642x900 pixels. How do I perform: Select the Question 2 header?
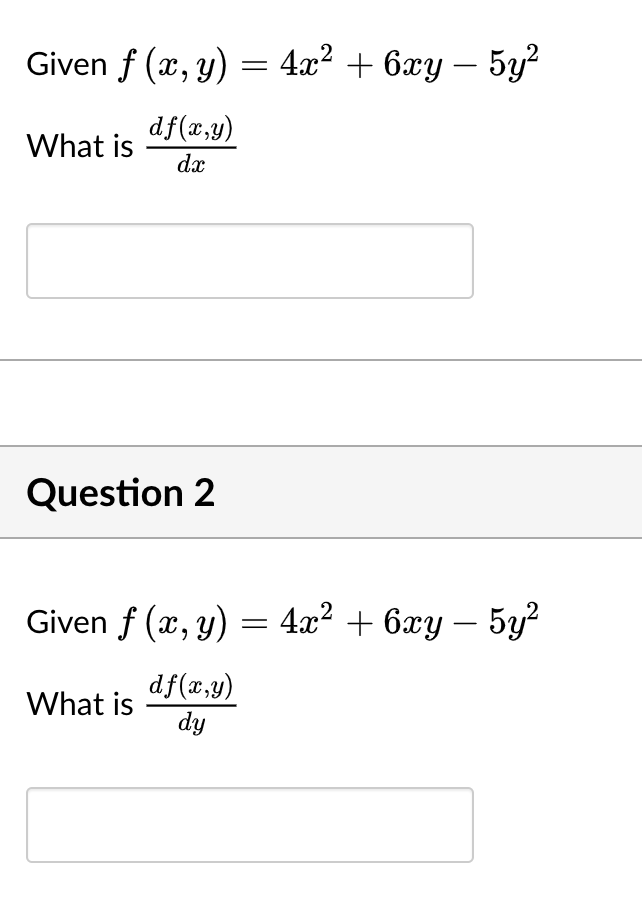pos(119,492)
